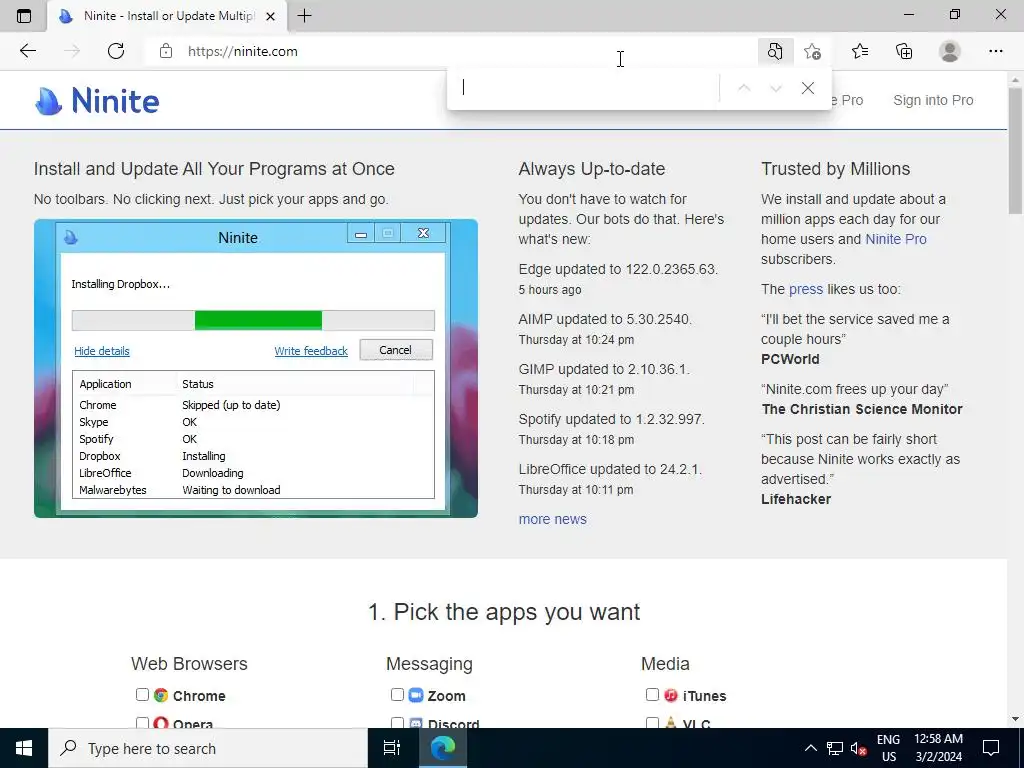The image size is (1024, 768).
Task: Tick the Chrome checkbox
Action: 142,694
